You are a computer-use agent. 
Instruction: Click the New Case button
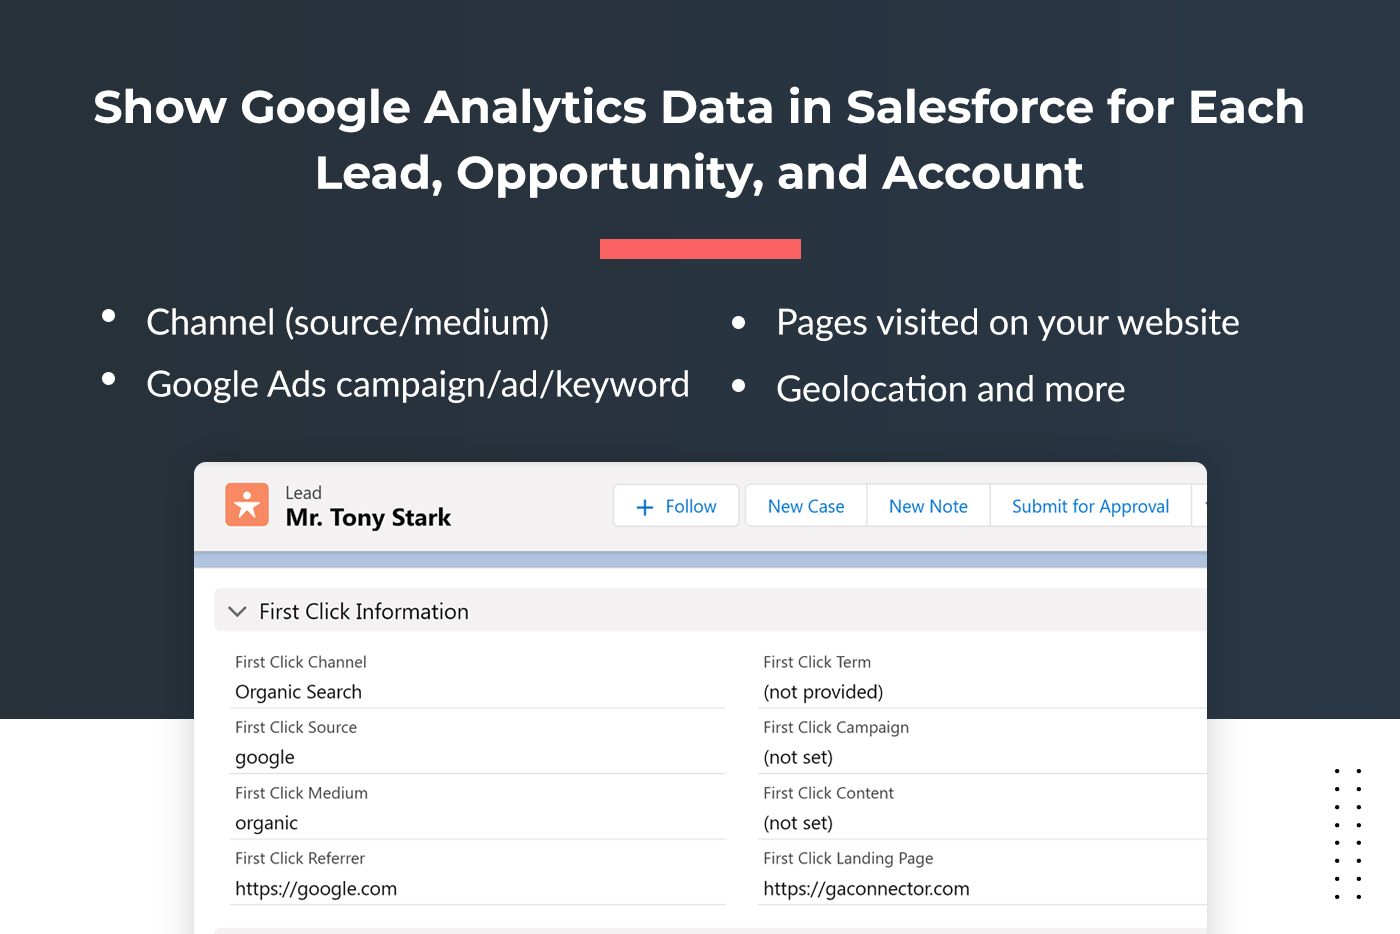point(806,506)
